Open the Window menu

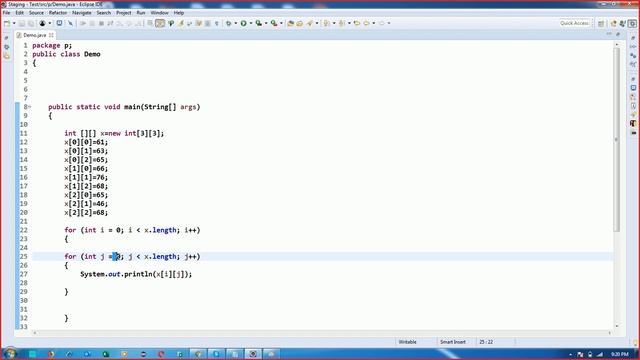[160, 13]
